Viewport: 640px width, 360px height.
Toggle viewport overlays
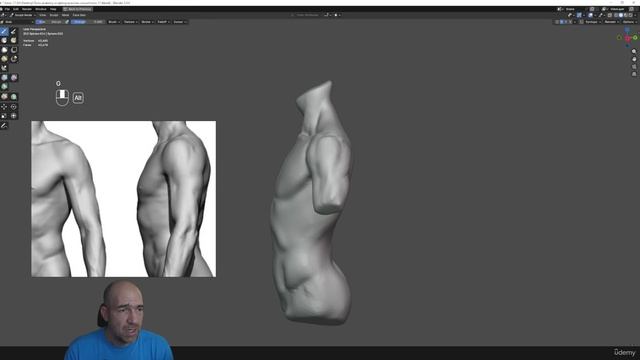(591, 15)
